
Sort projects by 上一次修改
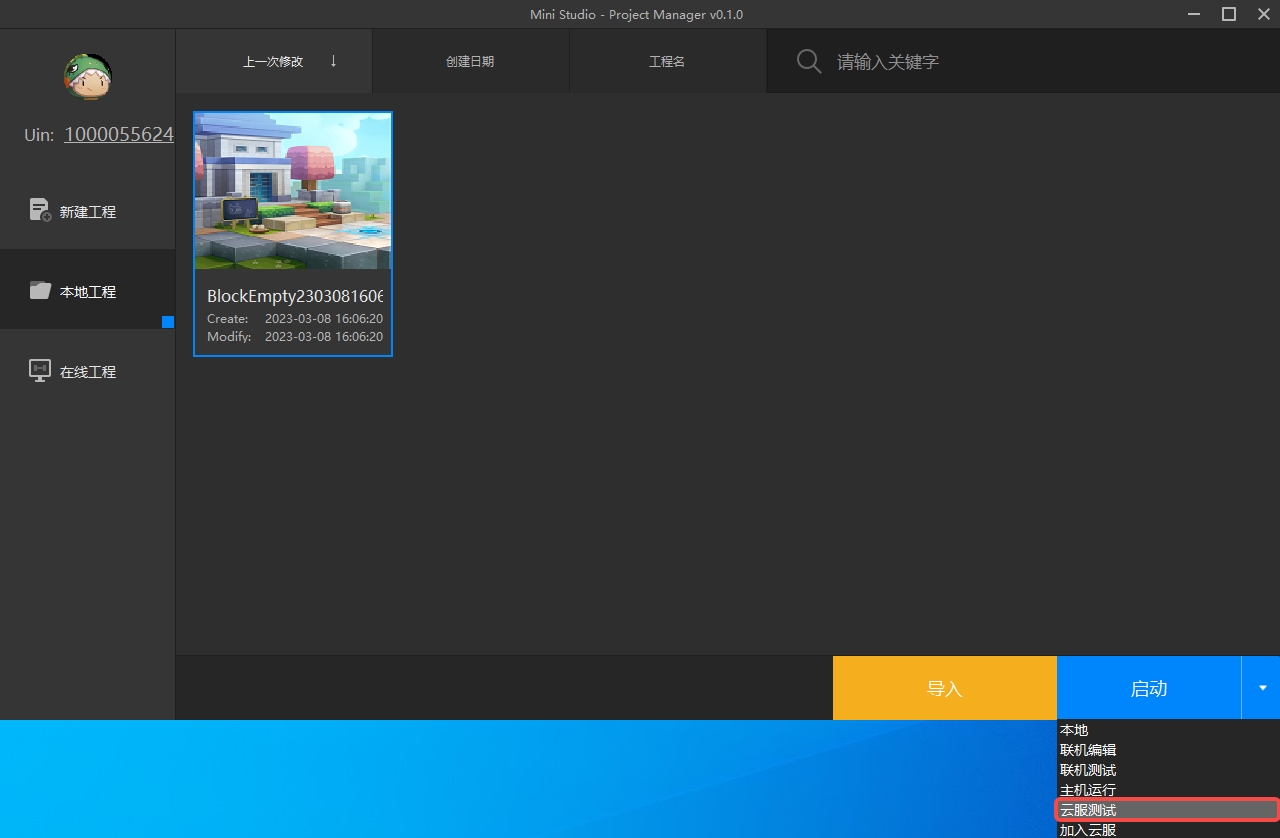pos(273,61)
